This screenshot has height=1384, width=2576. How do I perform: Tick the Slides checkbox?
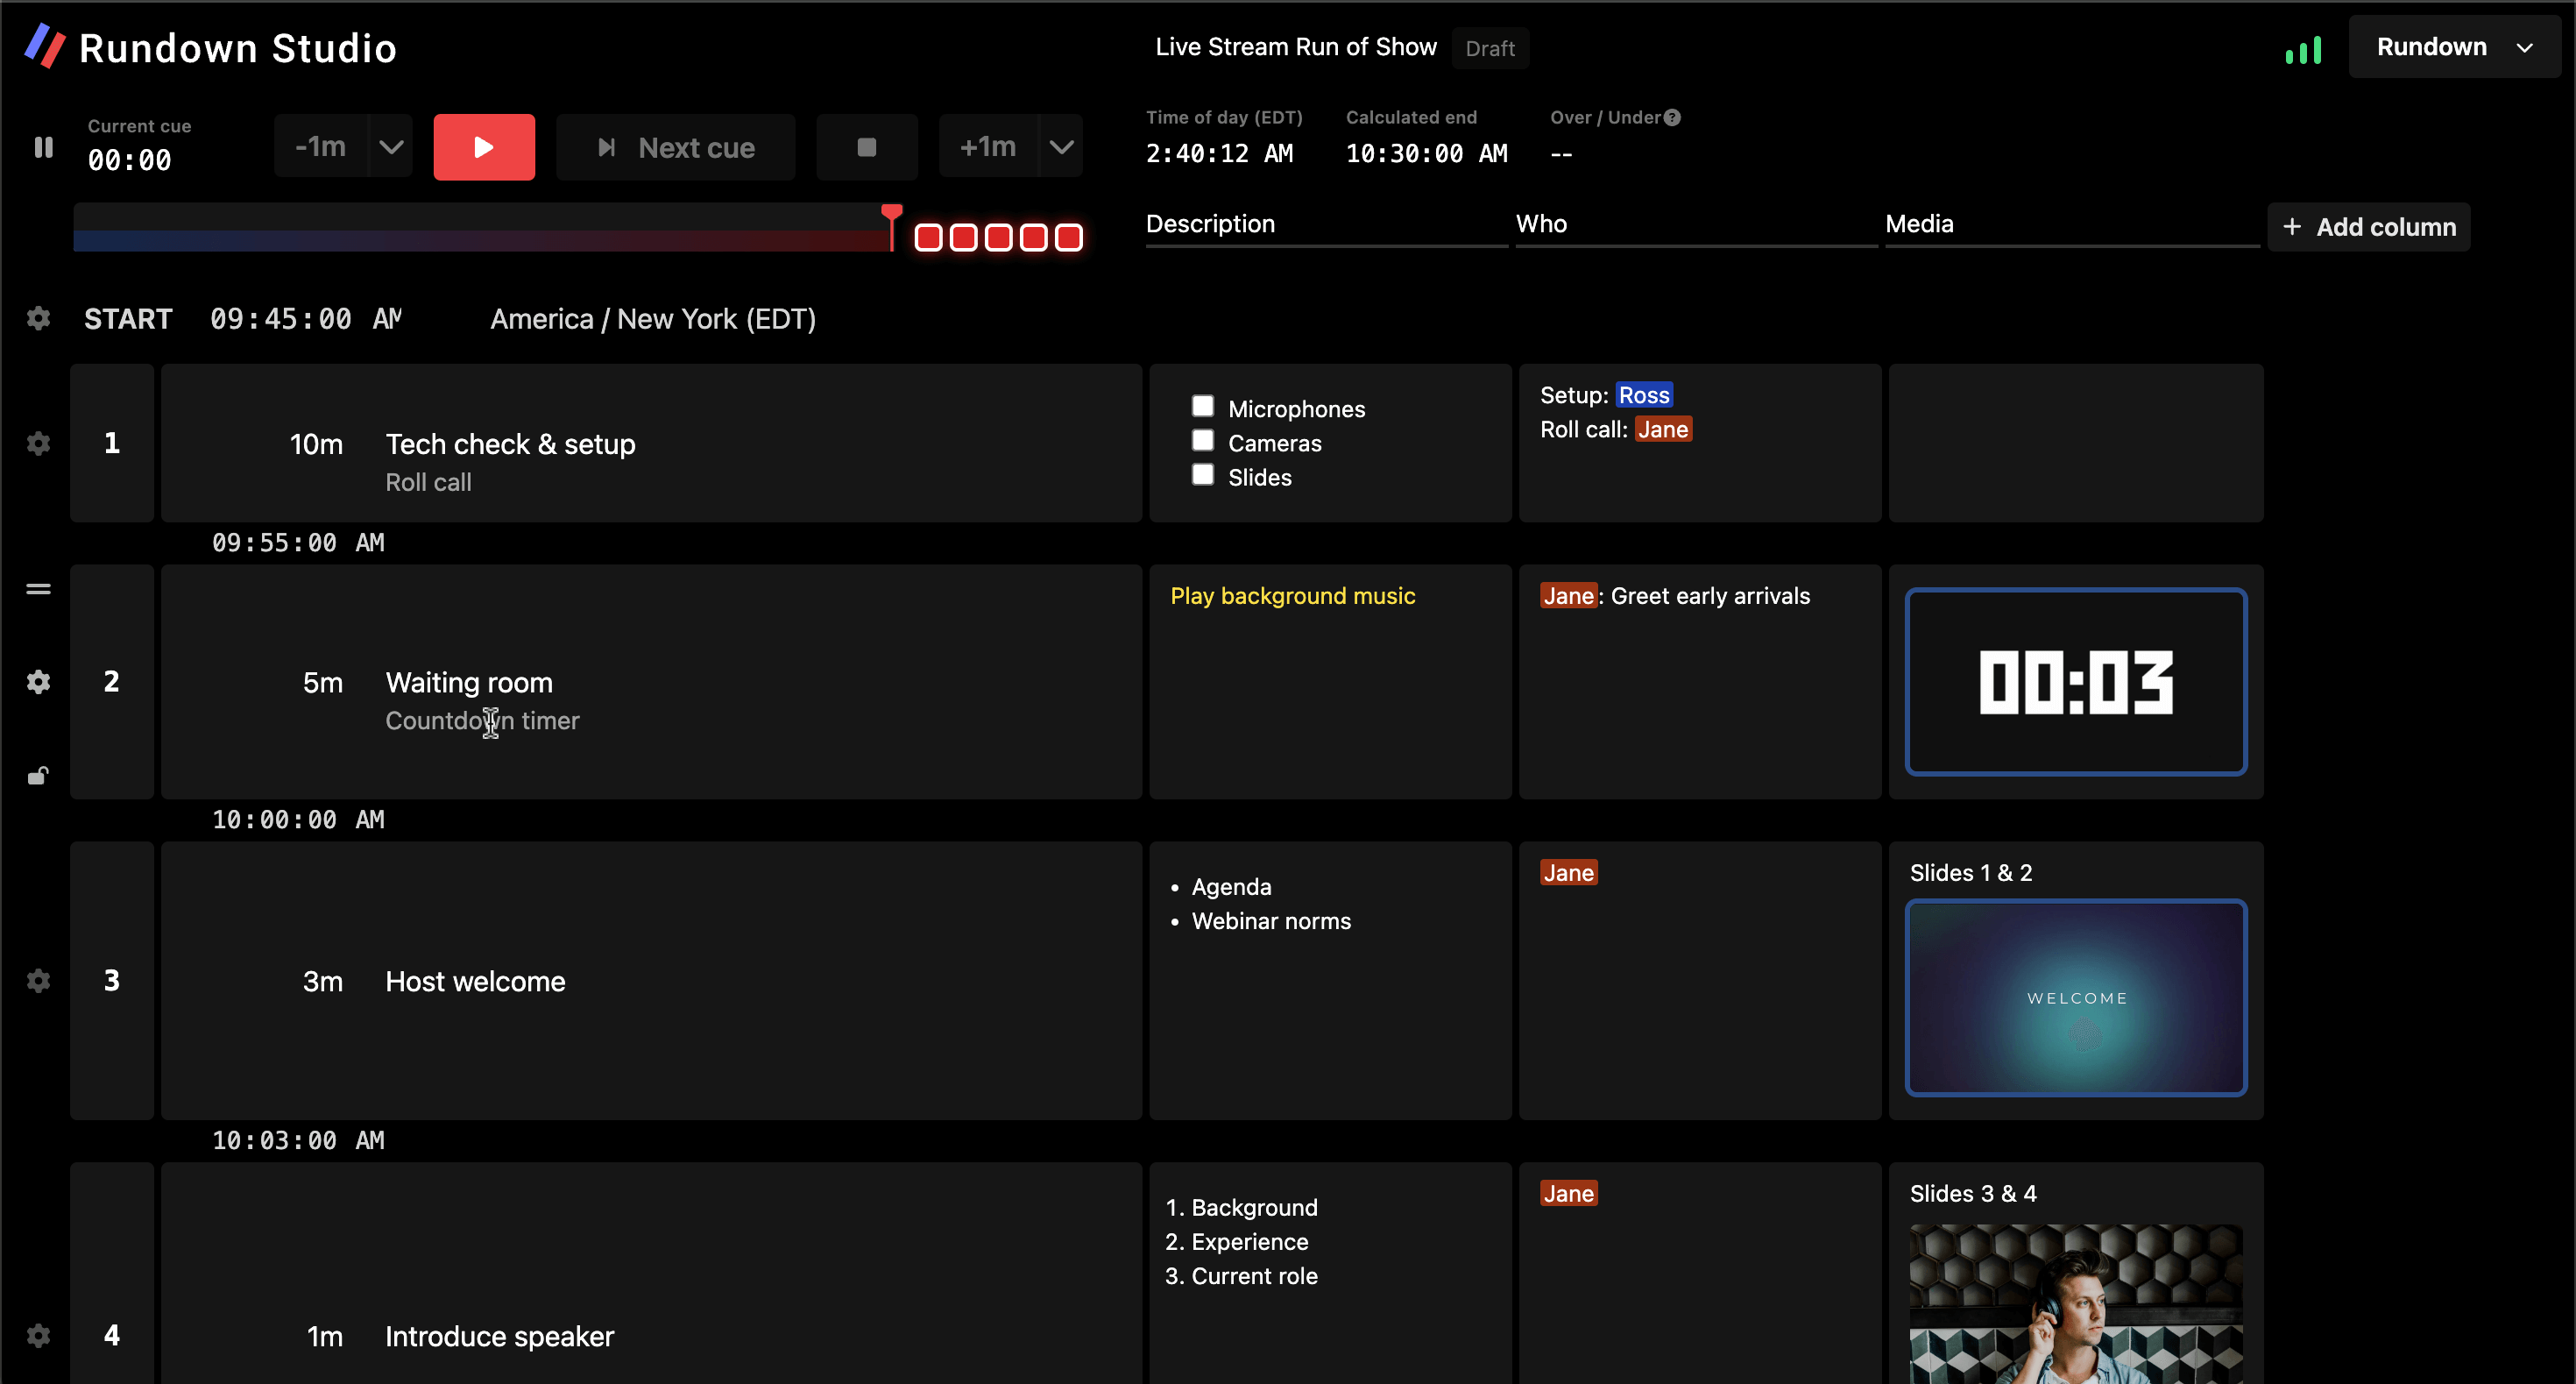1203,474
